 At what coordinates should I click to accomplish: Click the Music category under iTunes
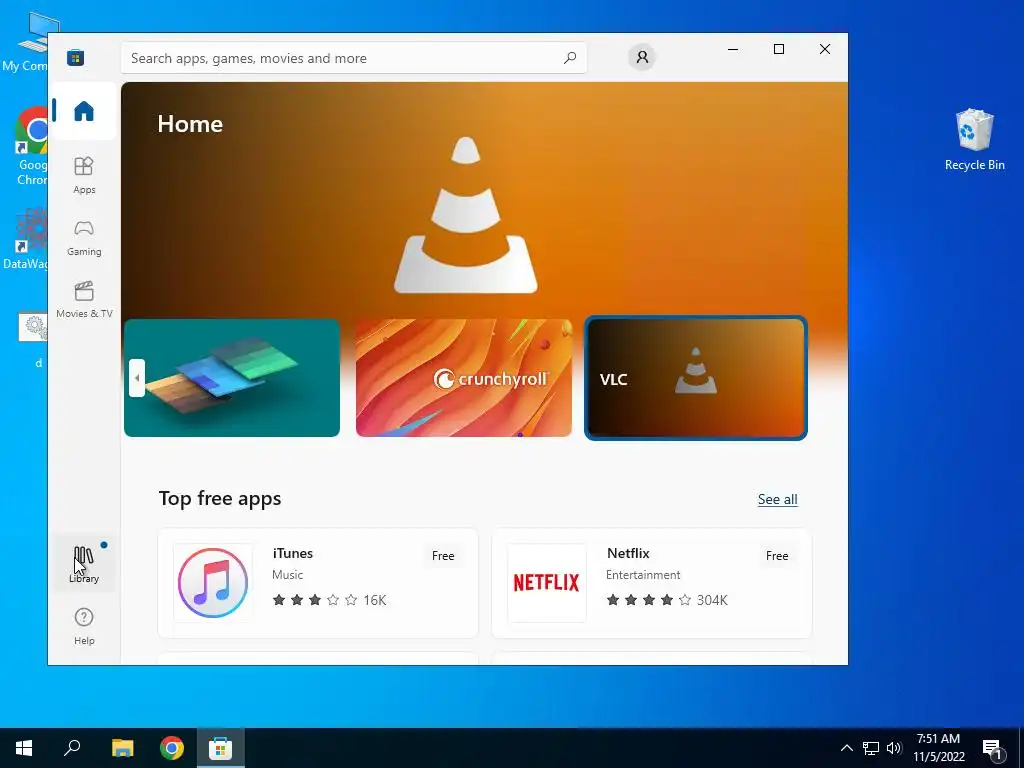pyautogui.click(x=287, y=575)
